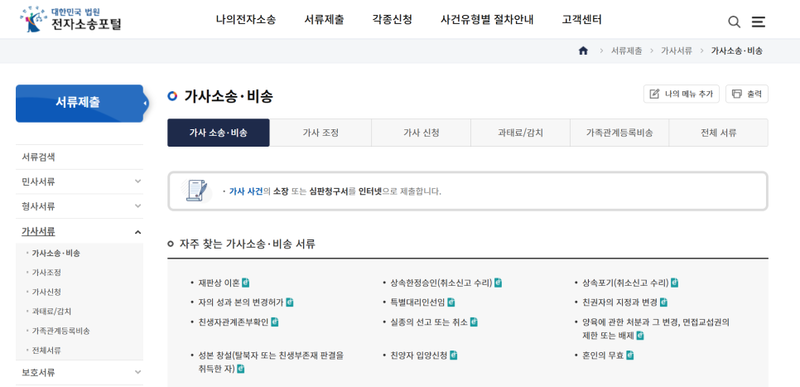Screen dimensions: 800x387
Task: Open the 상속포기(취소신고 수리) document link
Action: coord(625,282)
